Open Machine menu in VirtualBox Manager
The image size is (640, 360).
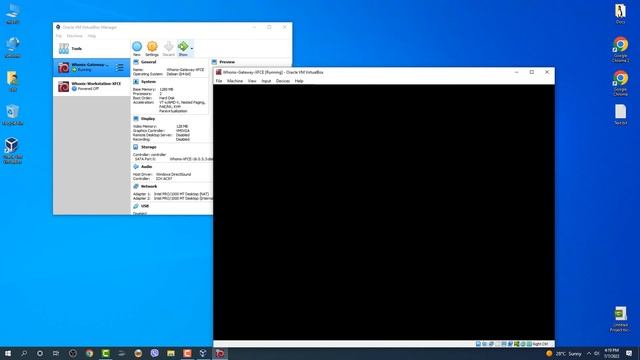click(x=75, y=36)
